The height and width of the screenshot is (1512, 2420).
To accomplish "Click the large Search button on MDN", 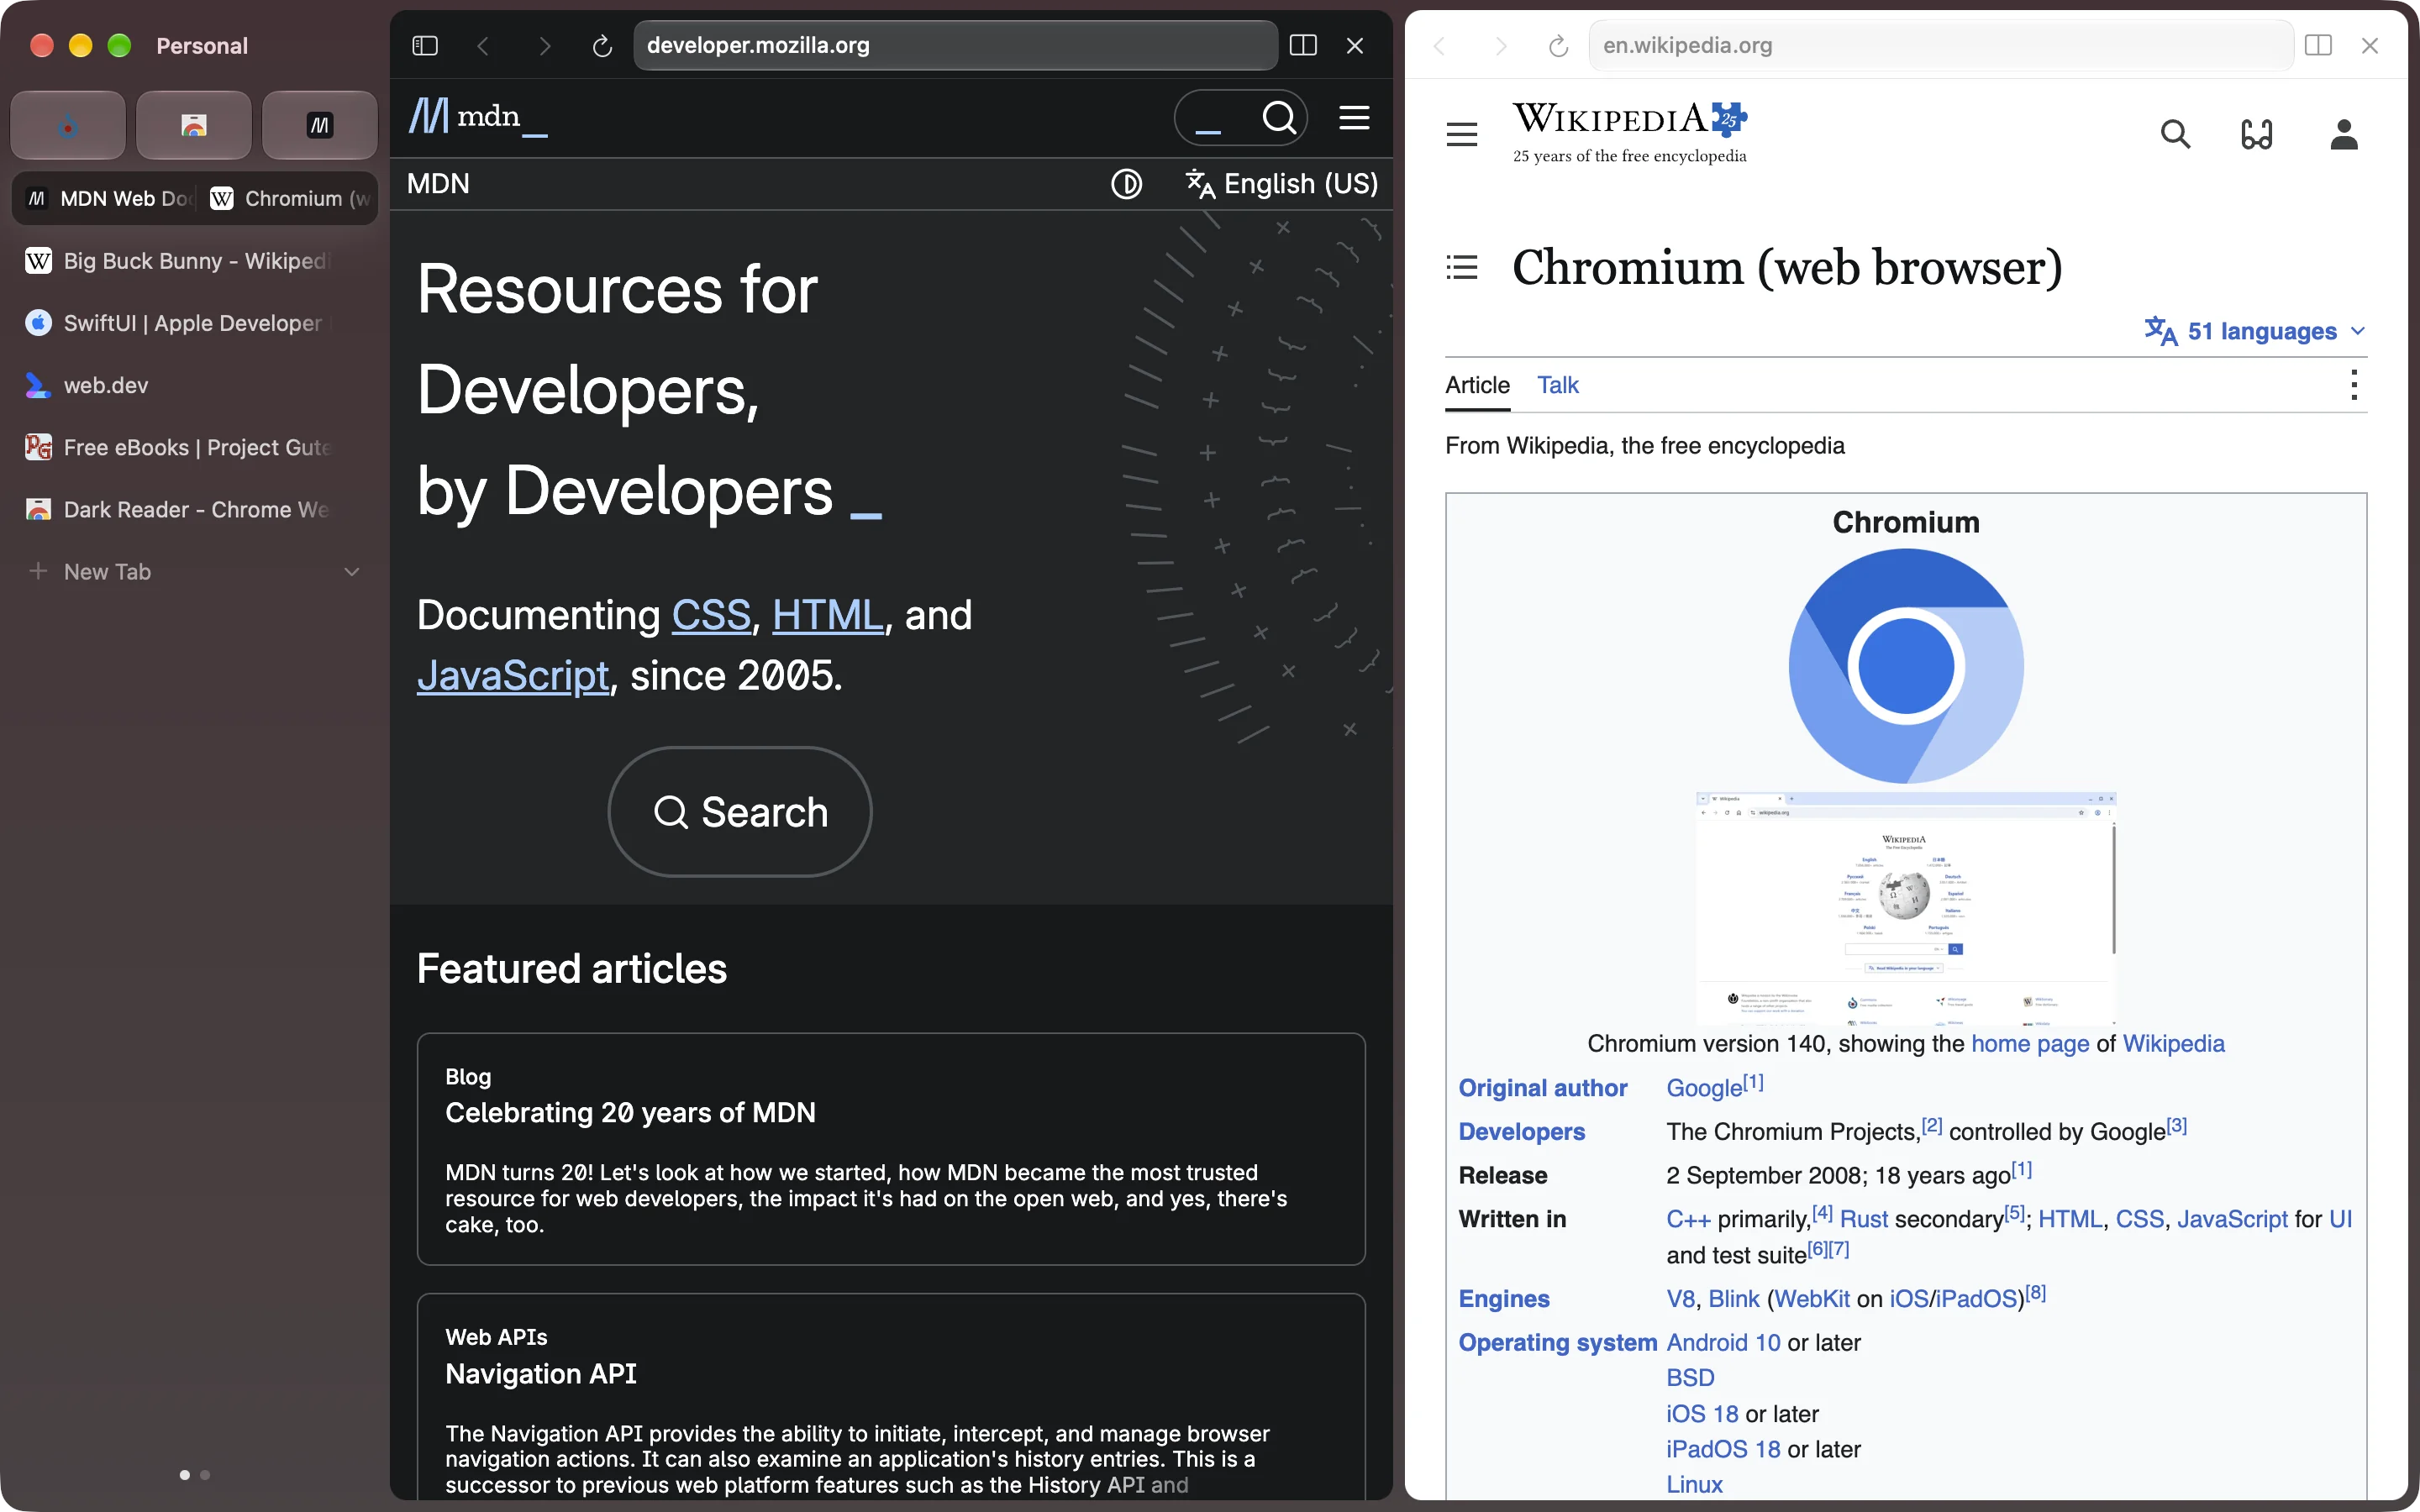I will (x=740, y=812).
